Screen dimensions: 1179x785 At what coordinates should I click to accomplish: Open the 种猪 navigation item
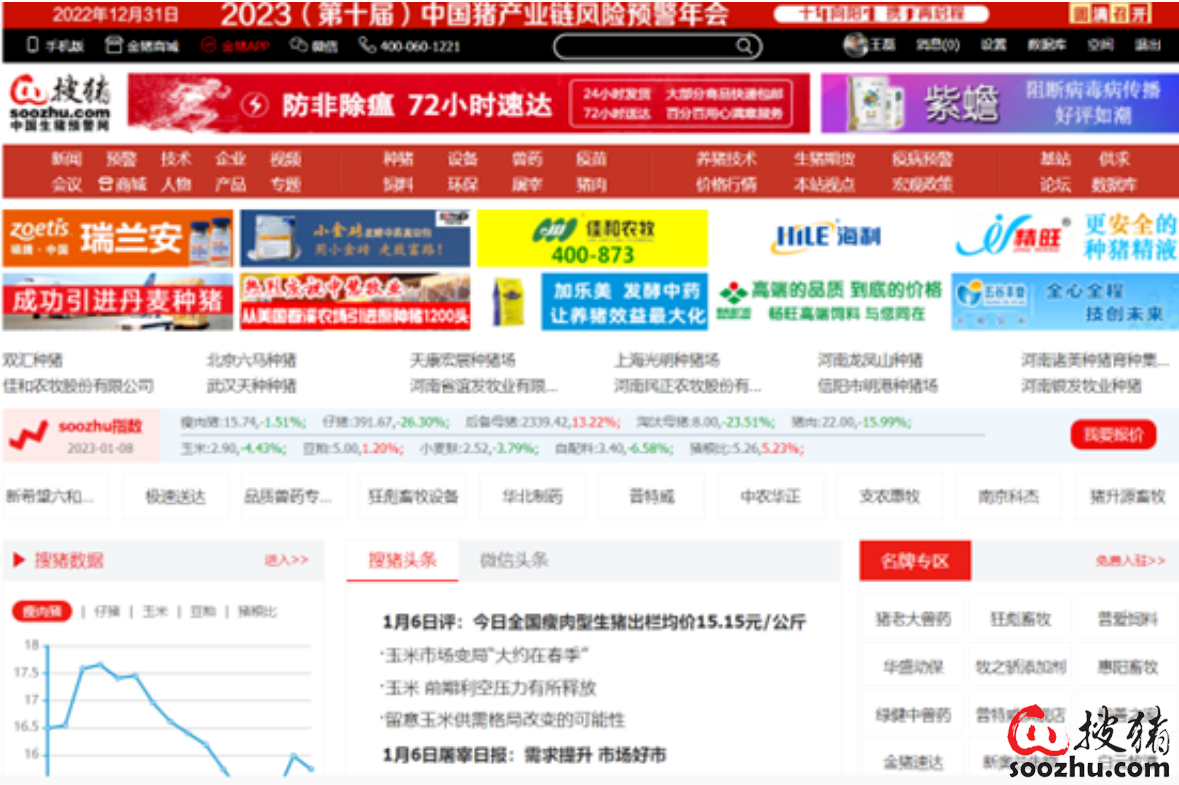[x=399, y=159]
